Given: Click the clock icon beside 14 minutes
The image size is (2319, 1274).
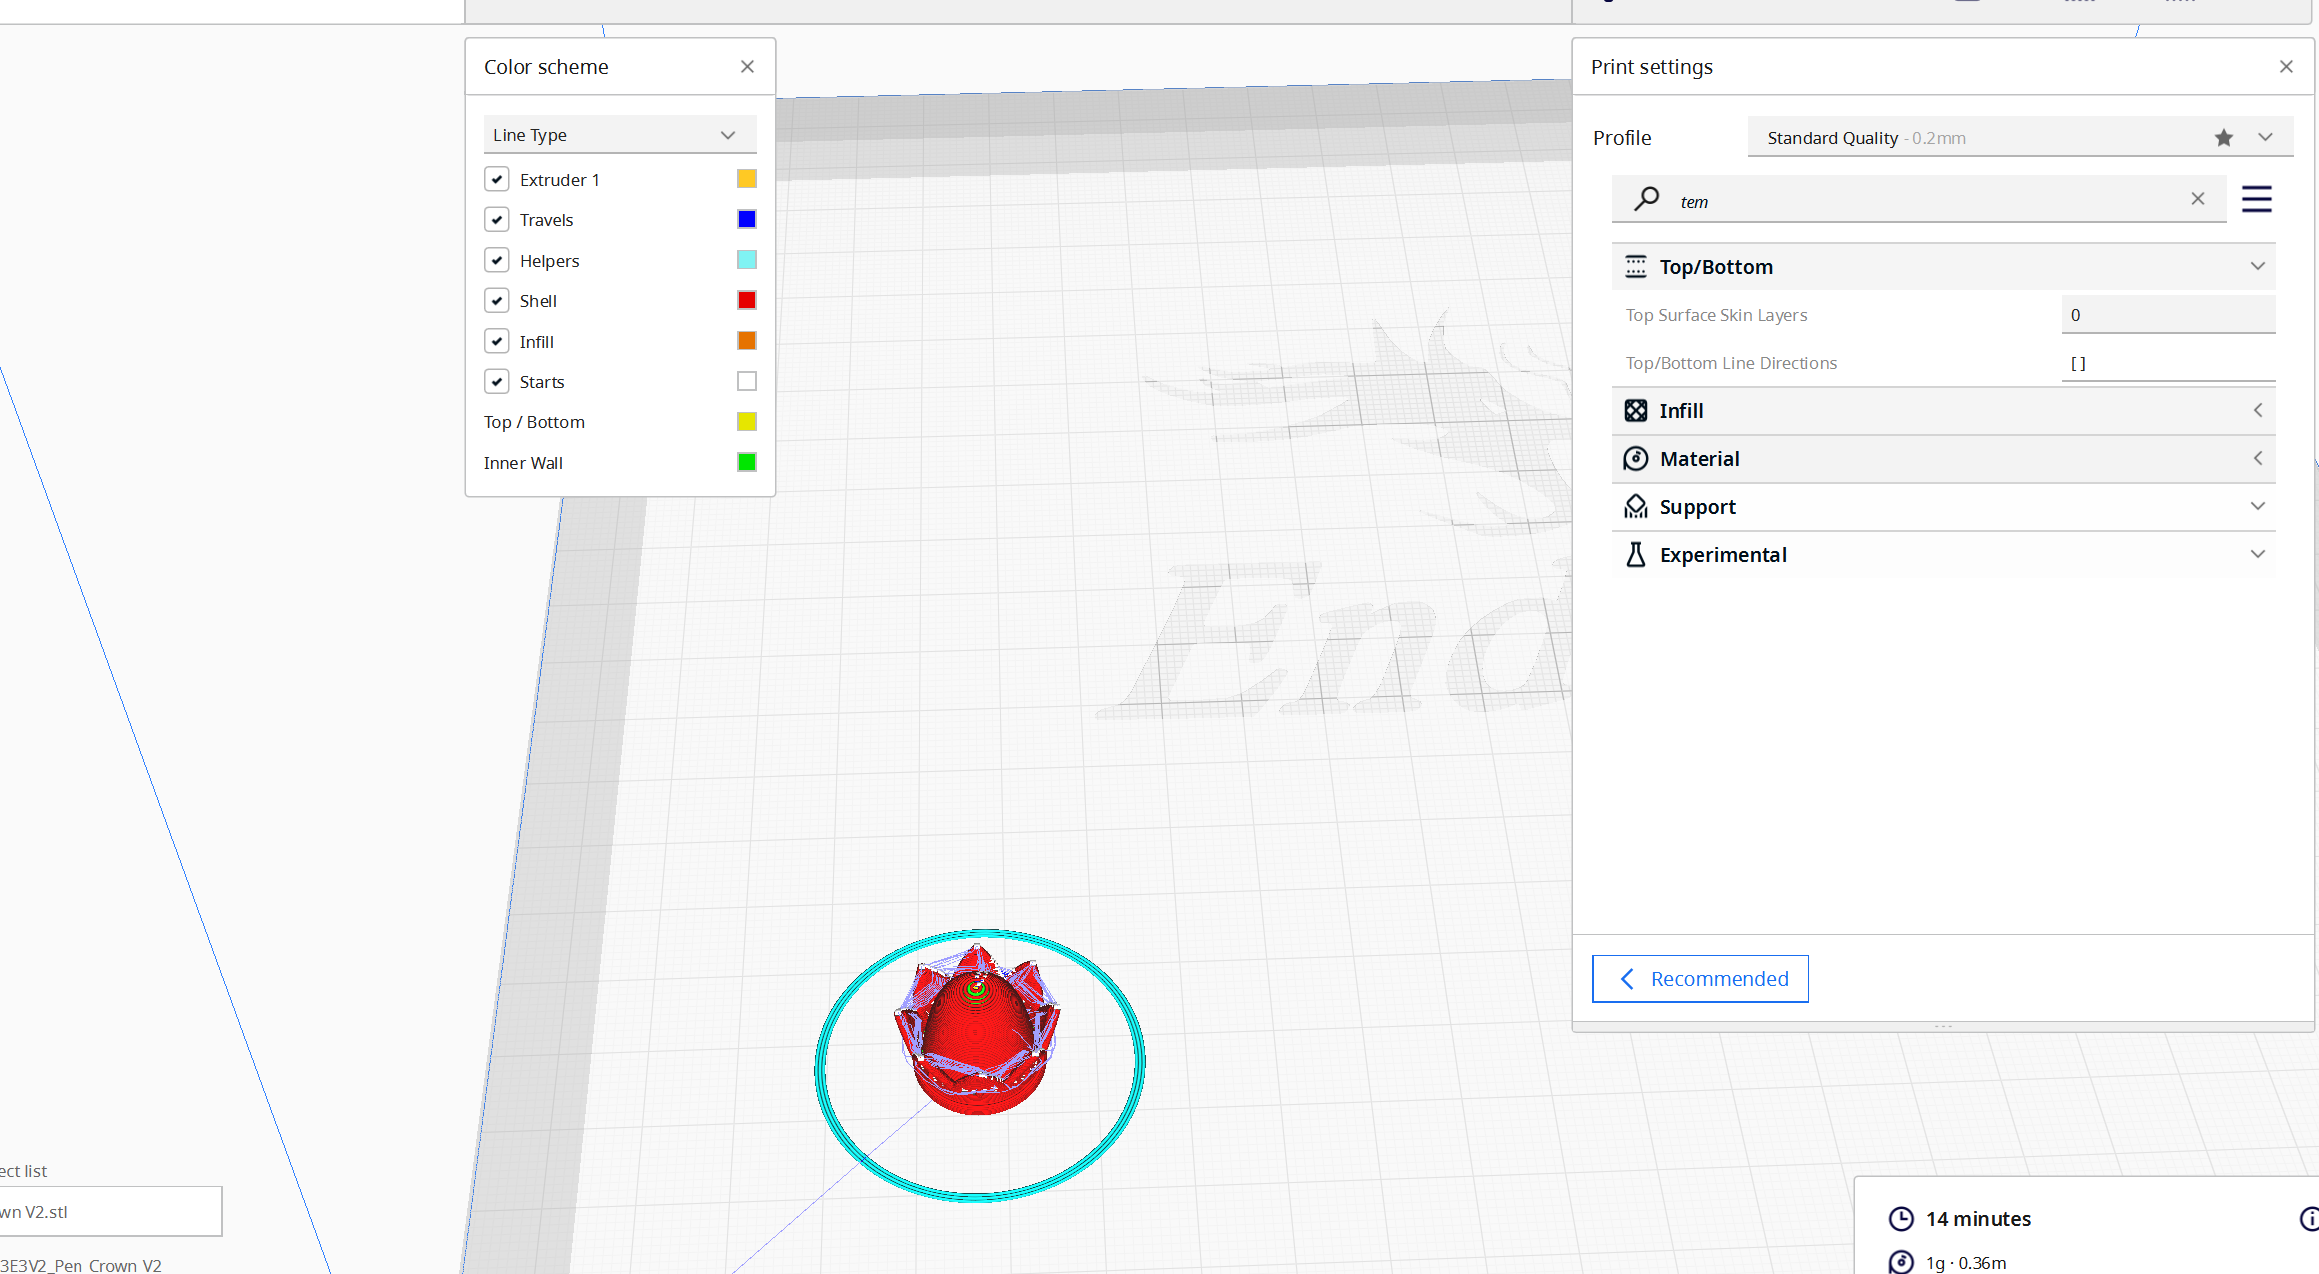Looking at the screenshot, I should 1902,1219.
